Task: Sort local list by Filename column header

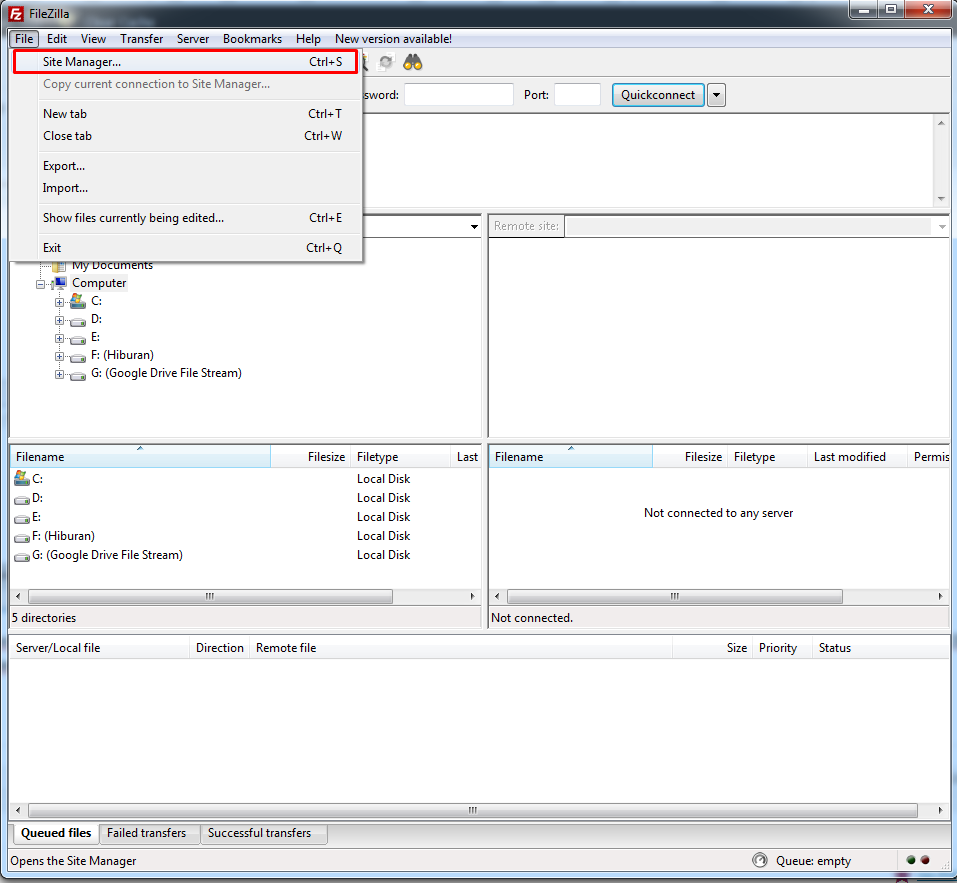Action: (140, 456)
